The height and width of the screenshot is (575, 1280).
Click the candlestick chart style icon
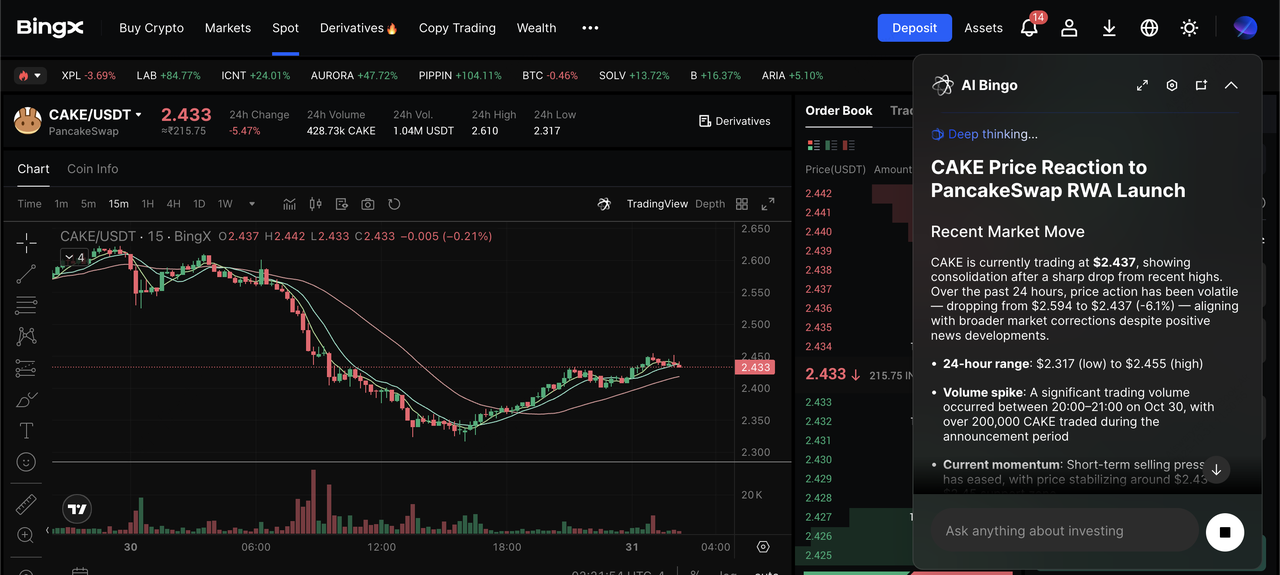(315, 204)
